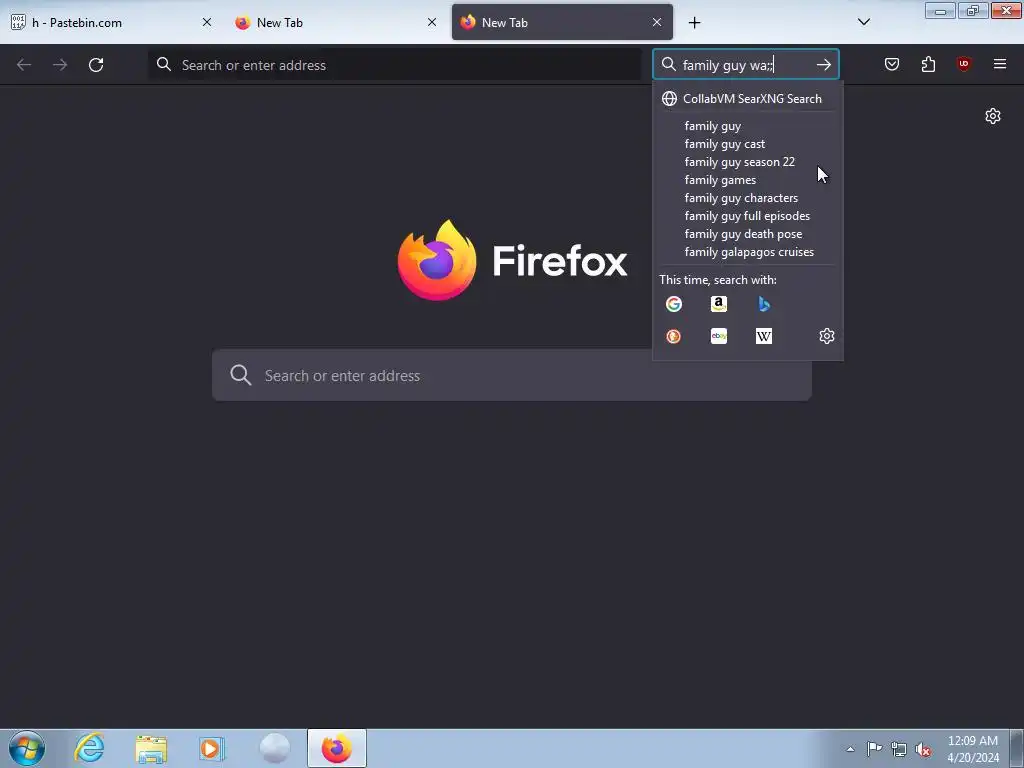Focus the toolbar address bar

tap(395, 65)
